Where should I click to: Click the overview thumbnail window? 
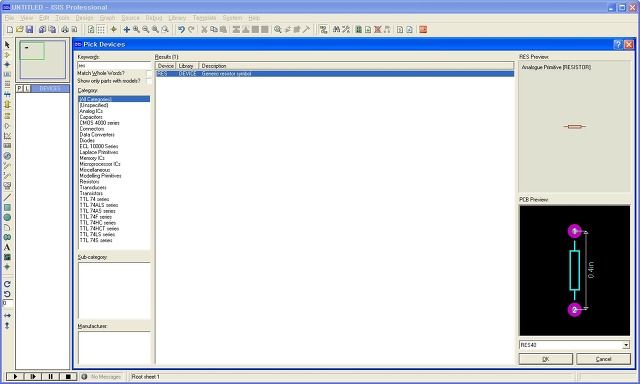(x=42, y=60)
